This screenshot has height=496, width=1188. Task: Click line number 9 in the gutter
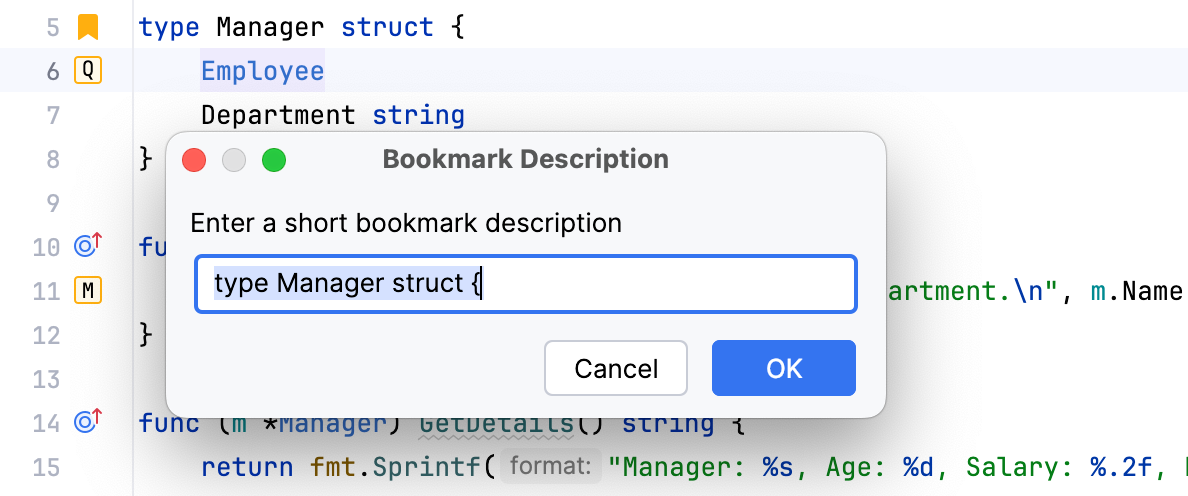tap(52, 203)
